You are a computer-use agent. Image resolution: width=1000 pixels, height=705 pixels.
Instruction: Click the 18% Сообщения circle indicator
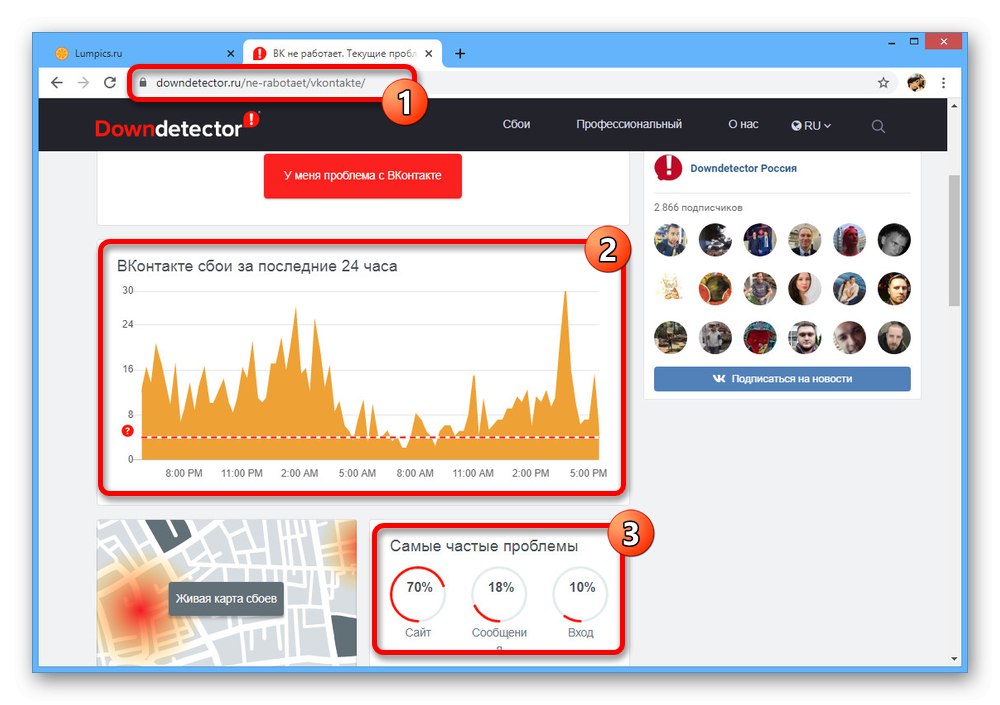[499, 594]
